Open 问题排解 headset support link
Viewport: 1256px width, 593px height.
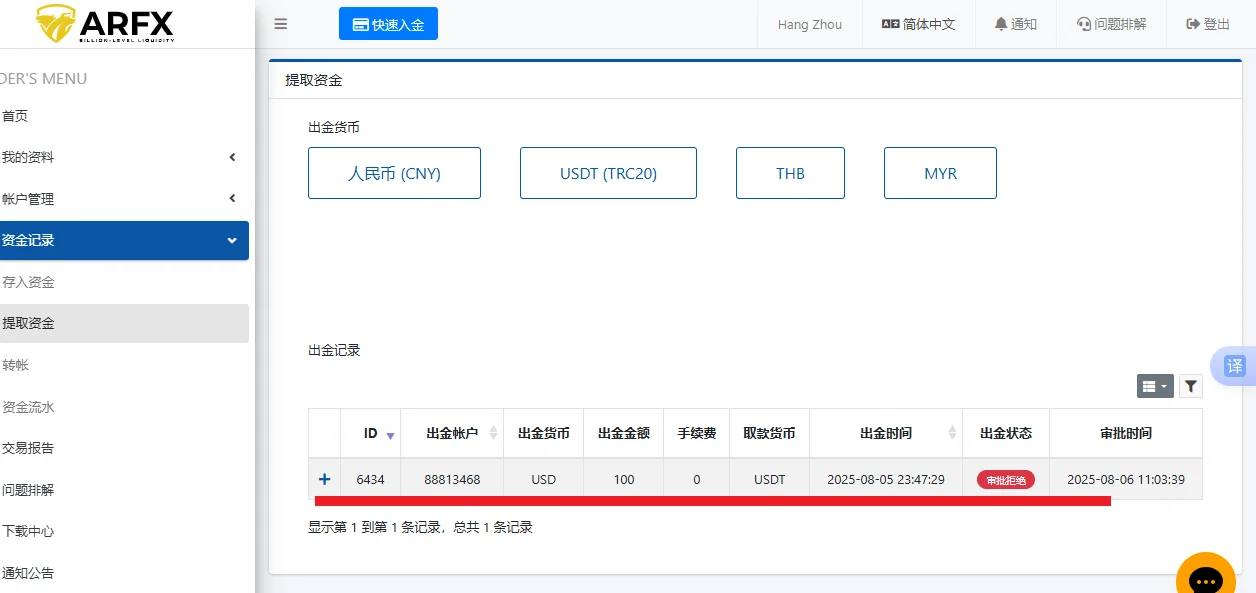[x=1111, y=25]
